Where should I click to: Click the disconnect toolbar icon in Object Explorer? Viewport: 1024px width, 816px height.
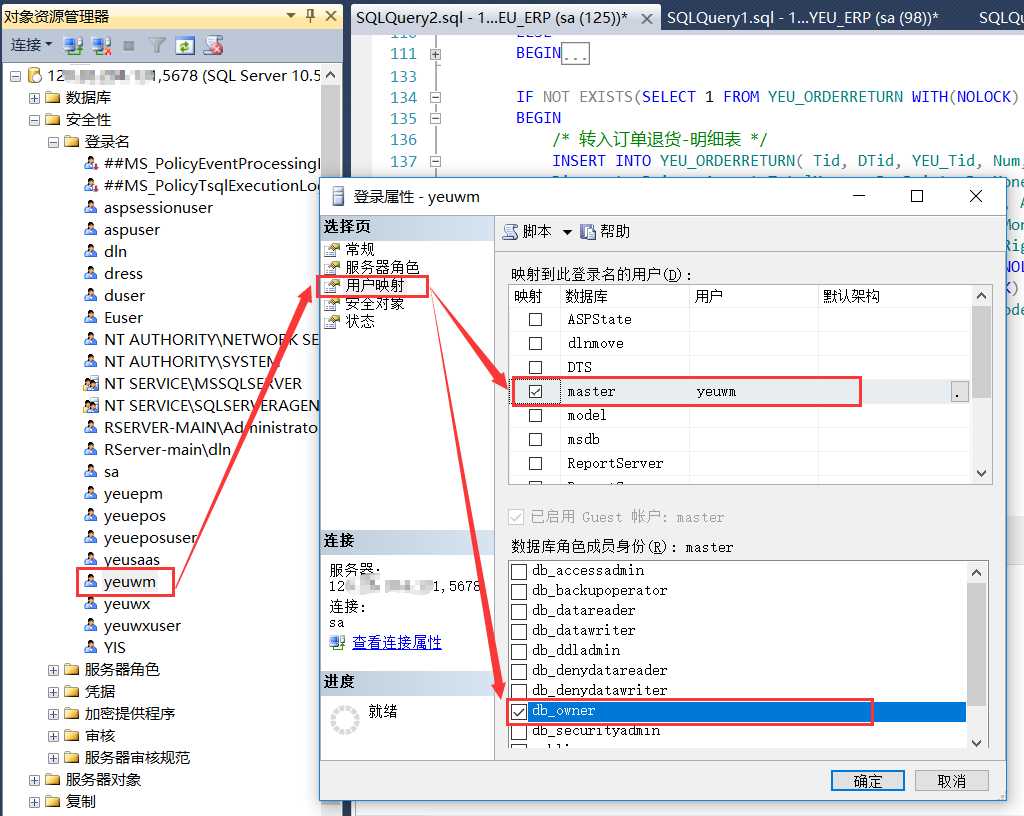click(x=101, y=45)
